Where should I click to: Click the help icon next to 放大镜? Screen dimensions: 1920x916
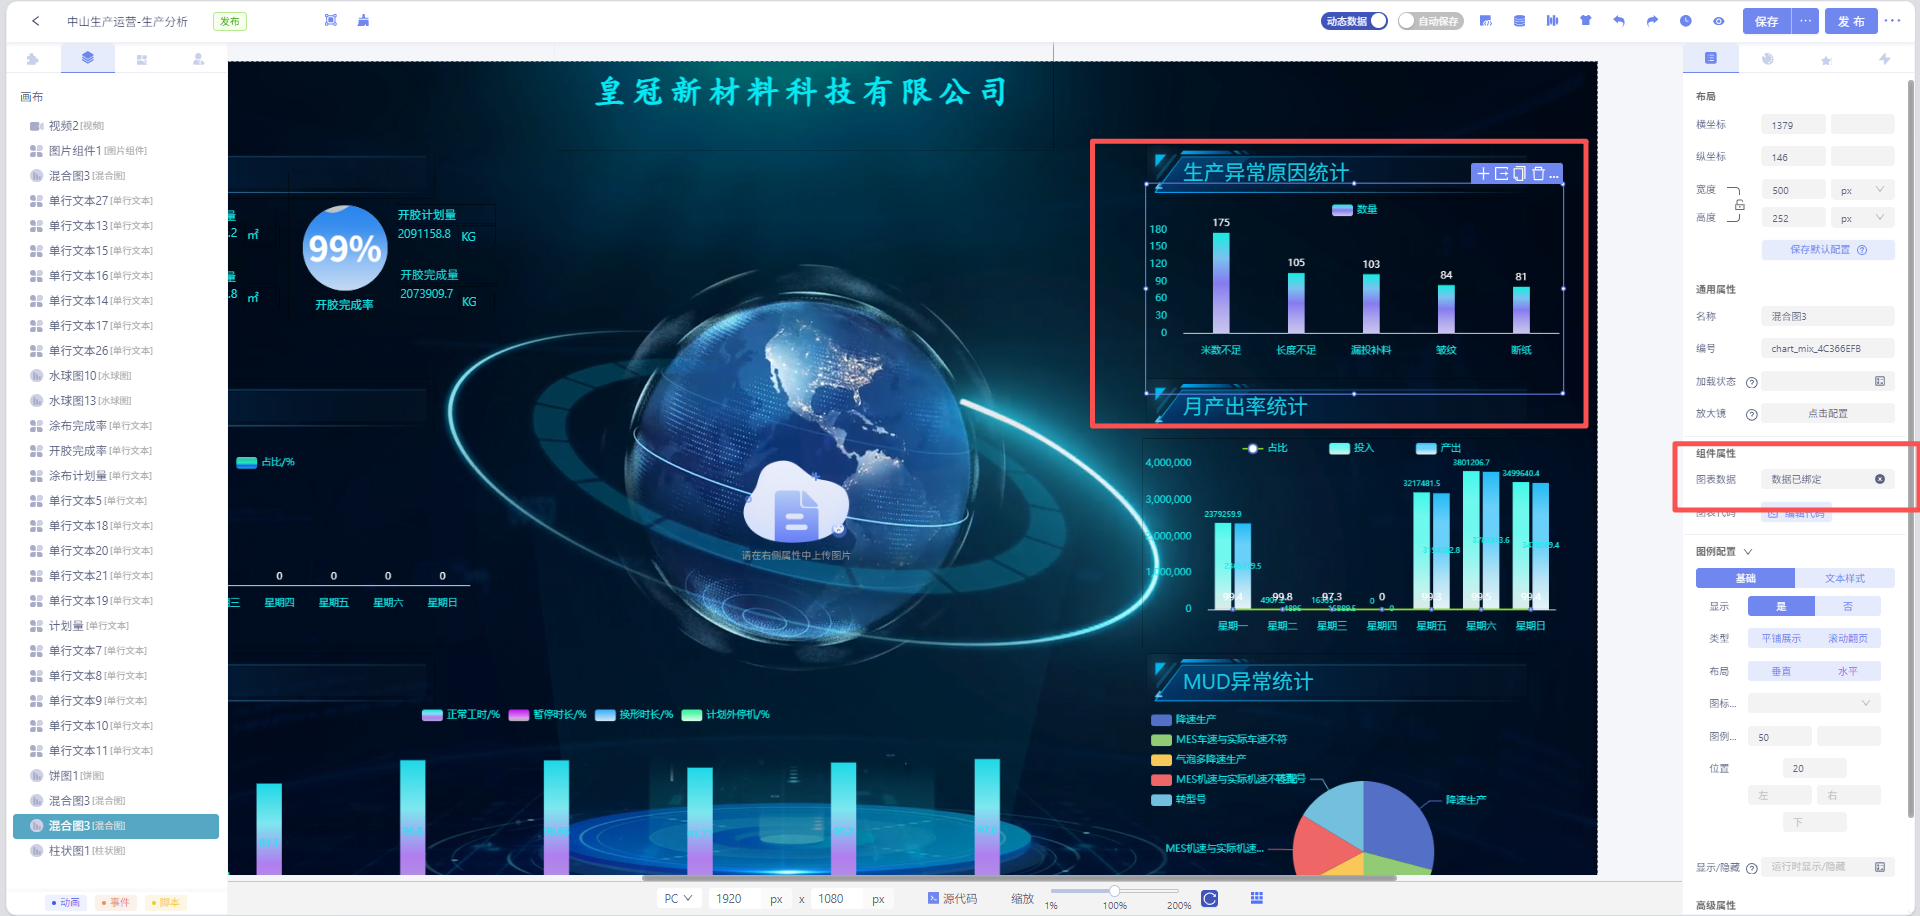1752,414
